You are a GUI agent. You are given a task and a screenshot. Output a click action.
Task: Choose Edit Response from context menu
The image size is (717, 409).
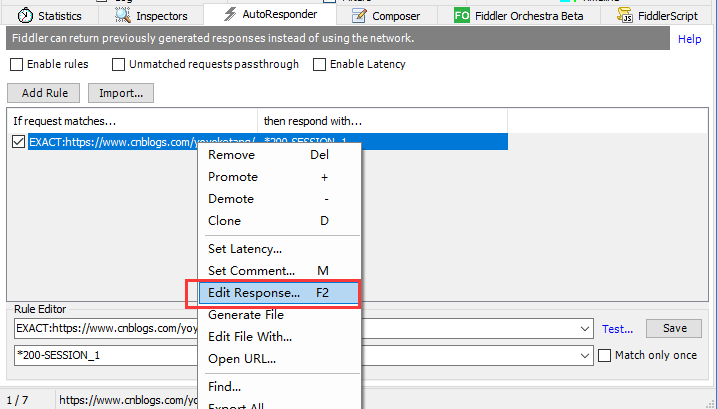point(254,293)
